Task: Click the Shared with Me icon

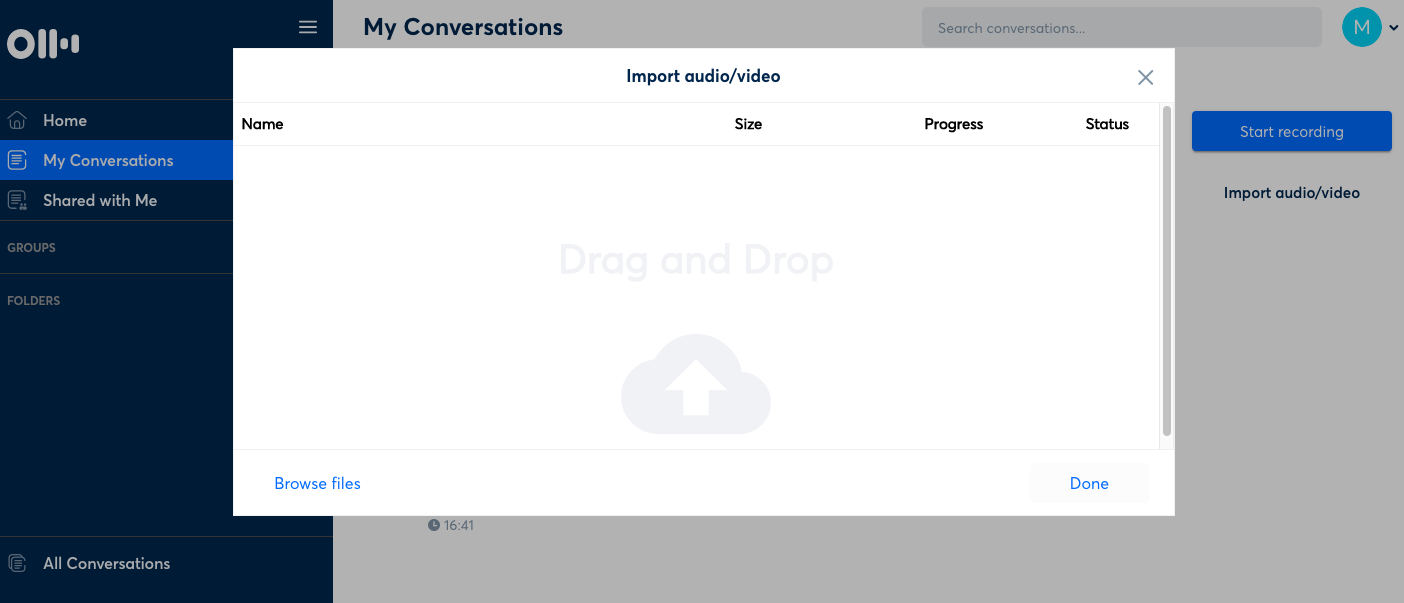Action: coord(16,200)
